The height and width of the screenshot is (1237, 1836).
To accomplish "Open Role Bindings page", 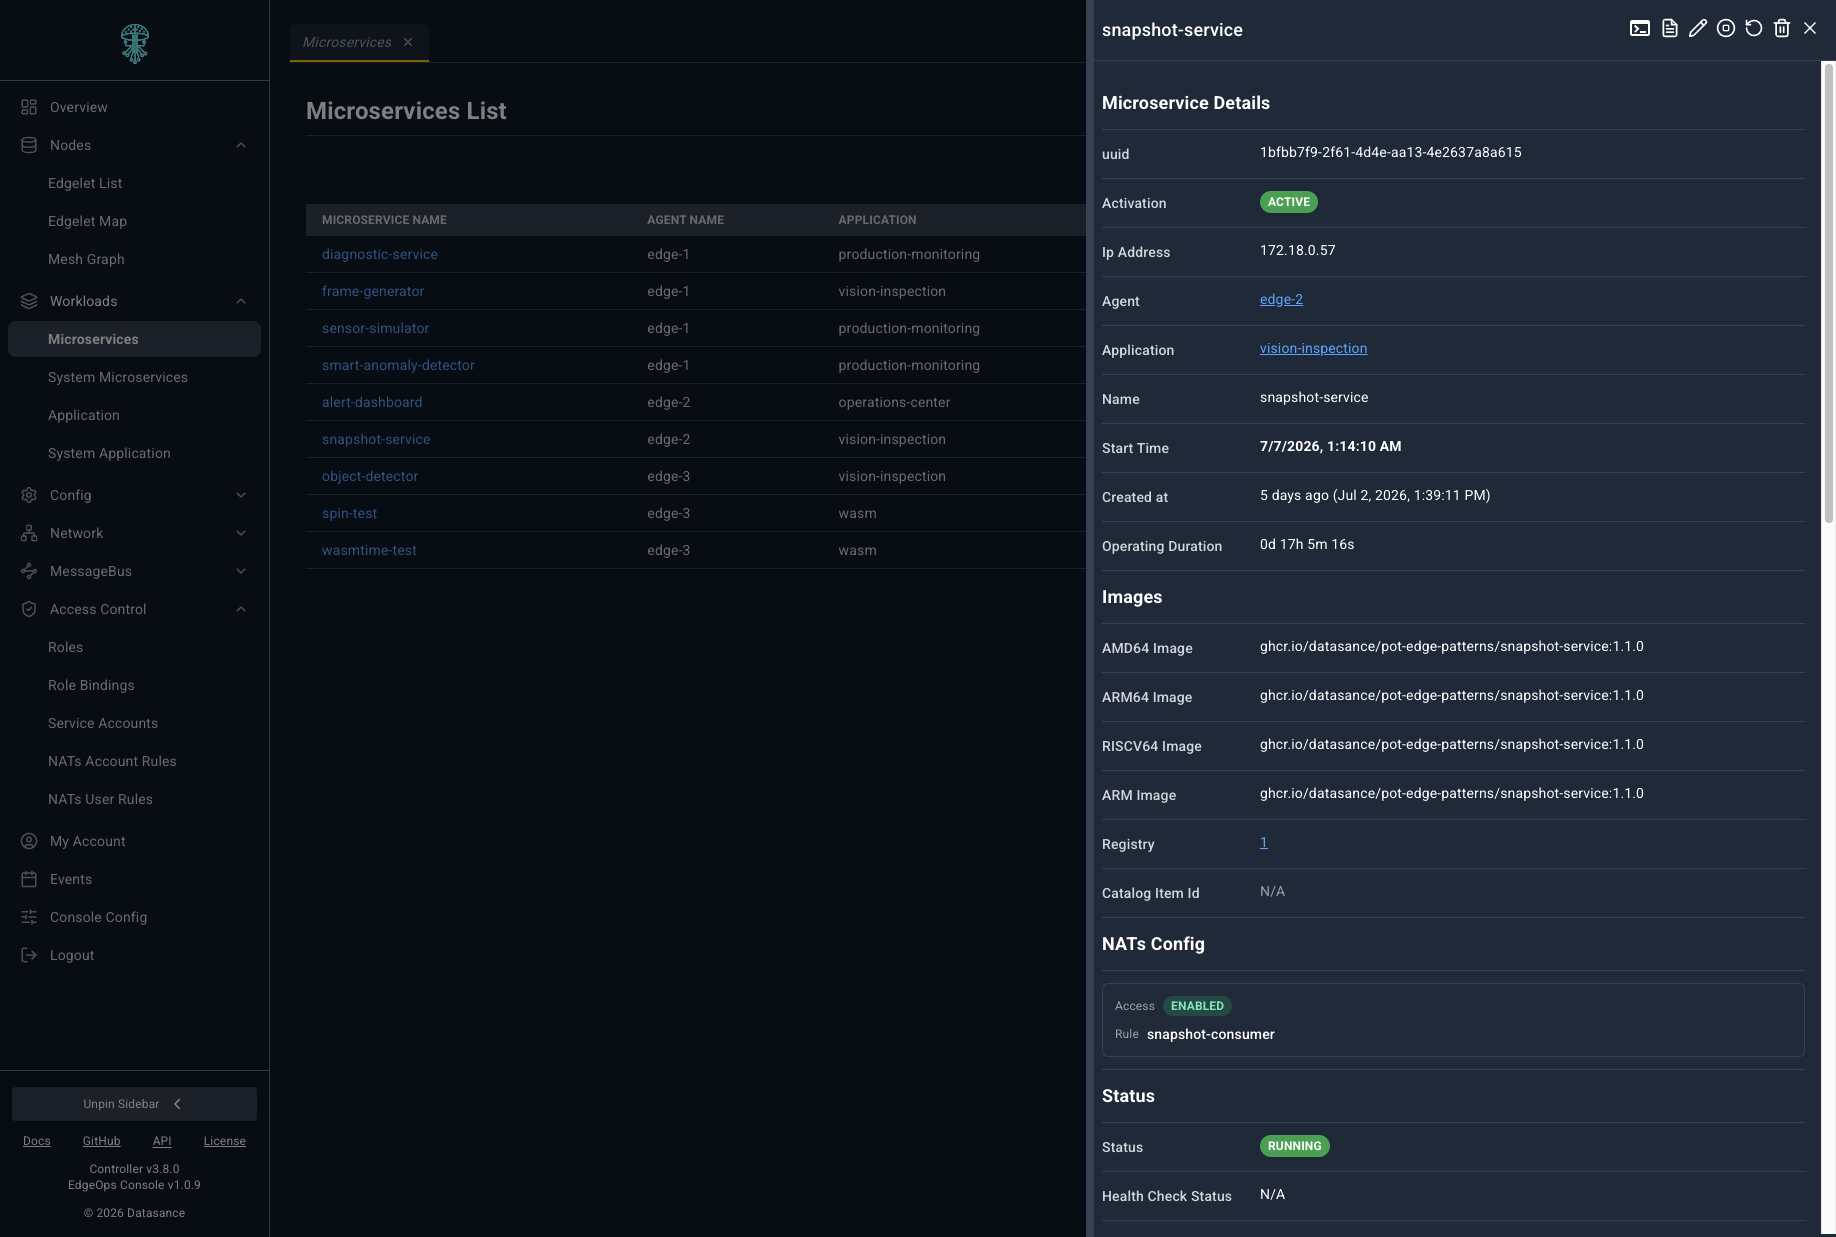I will pos(91,685).
